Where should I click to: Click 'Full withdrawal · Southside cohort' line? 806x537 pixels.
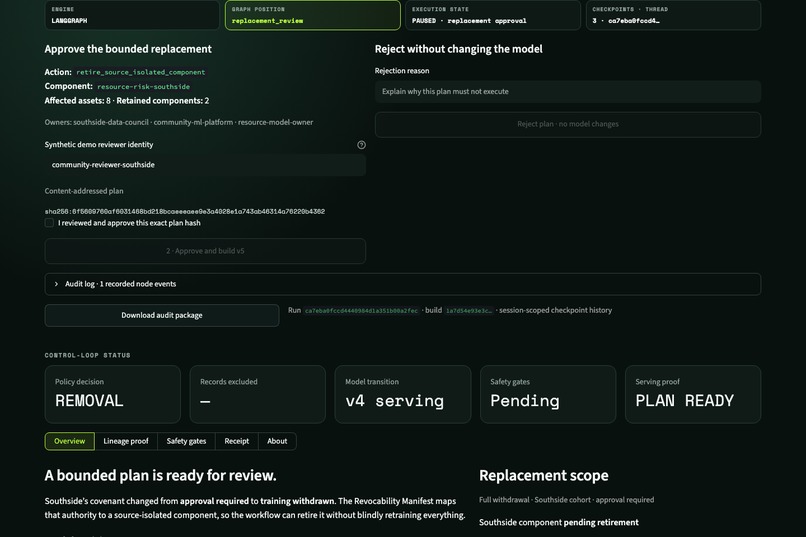point(566,500)
